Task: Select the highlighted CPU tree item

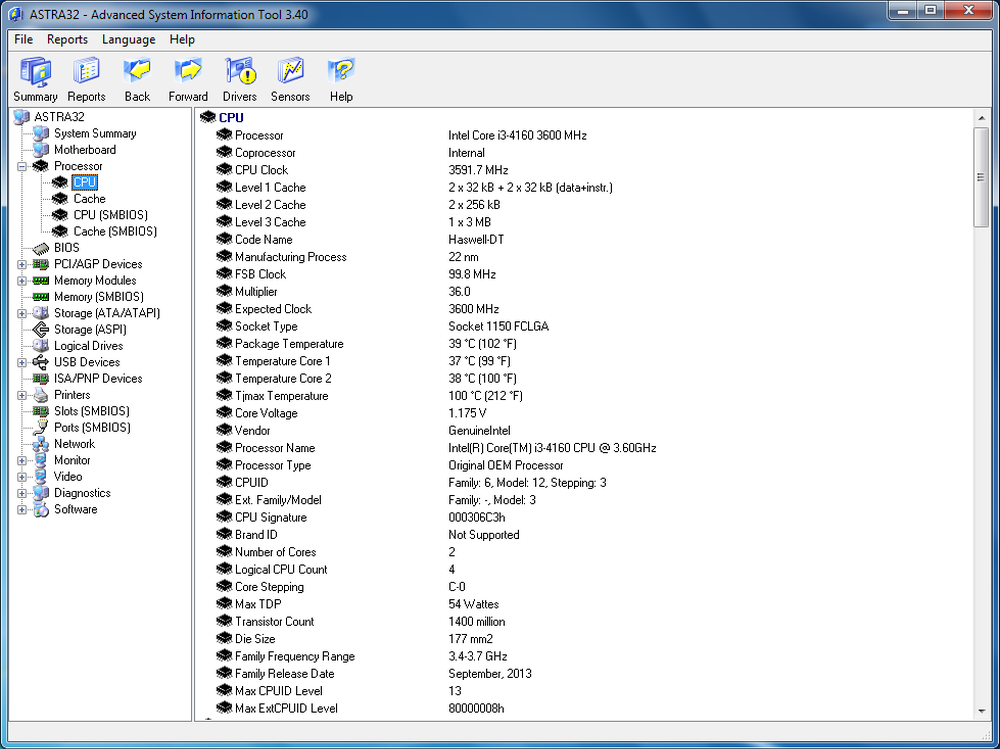Action: pos(84,182)
